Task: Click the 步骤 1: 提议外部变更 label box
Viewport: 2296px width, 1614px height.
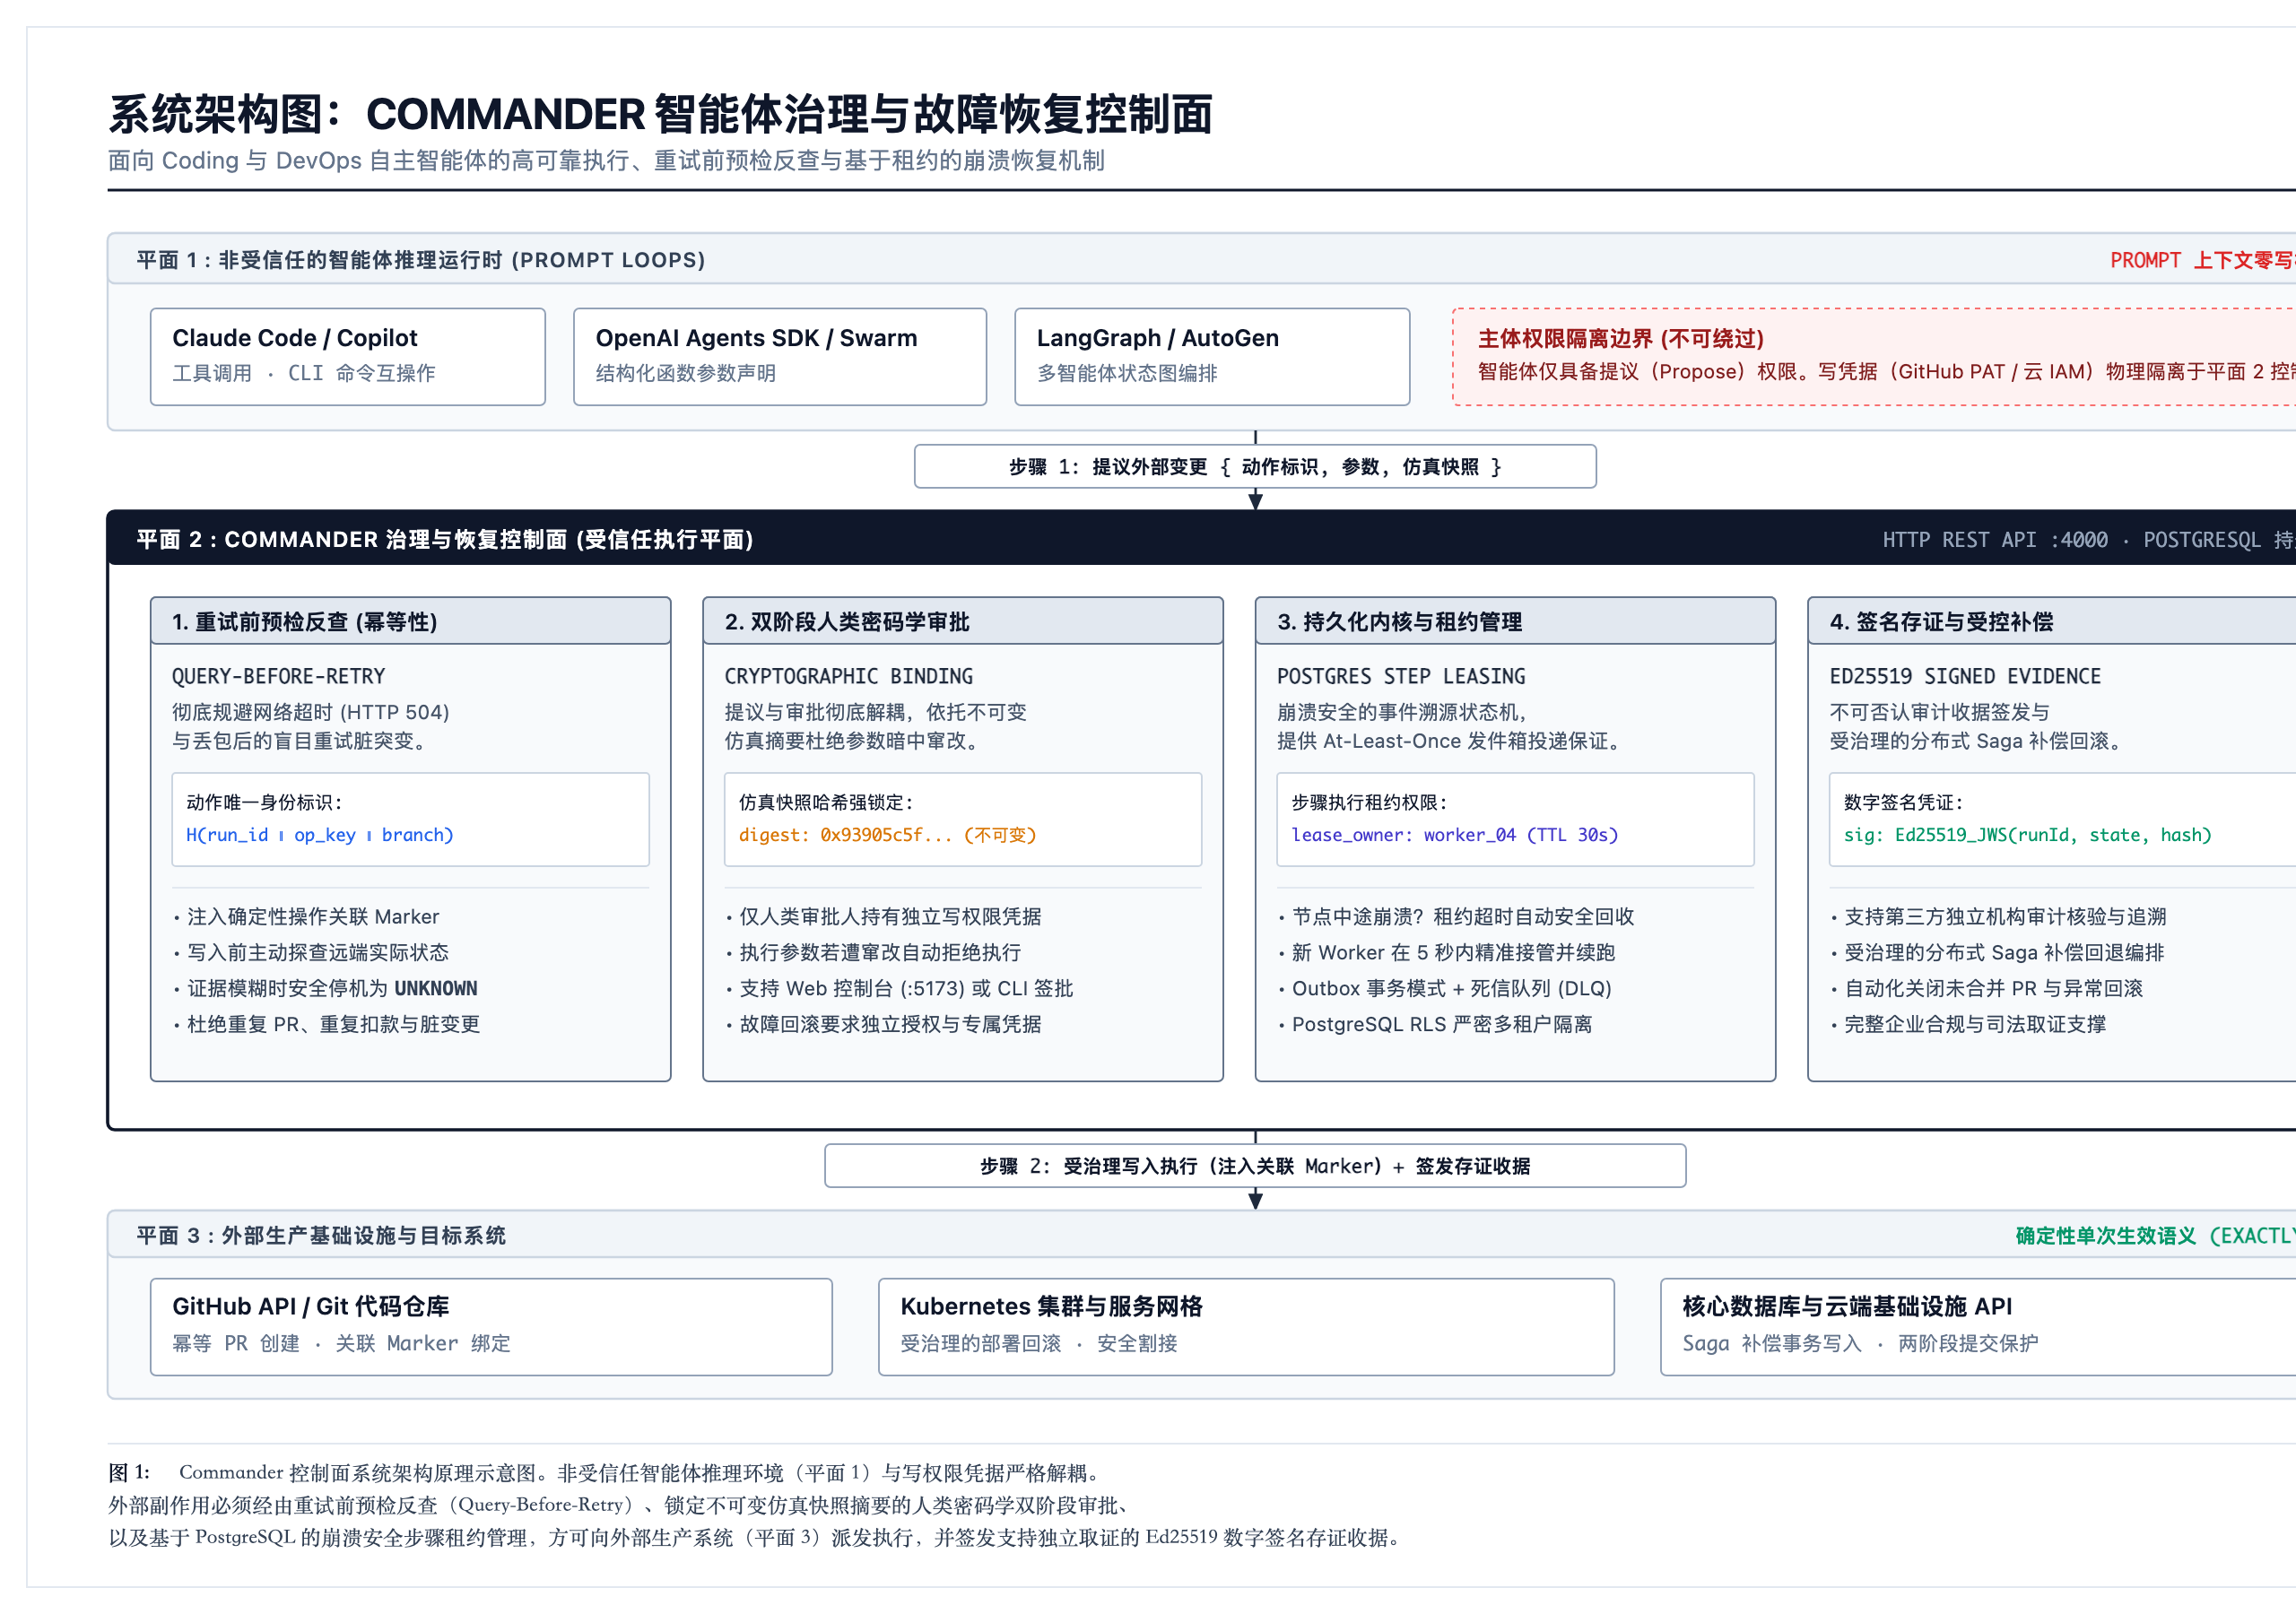Action: coord(1255,466)
